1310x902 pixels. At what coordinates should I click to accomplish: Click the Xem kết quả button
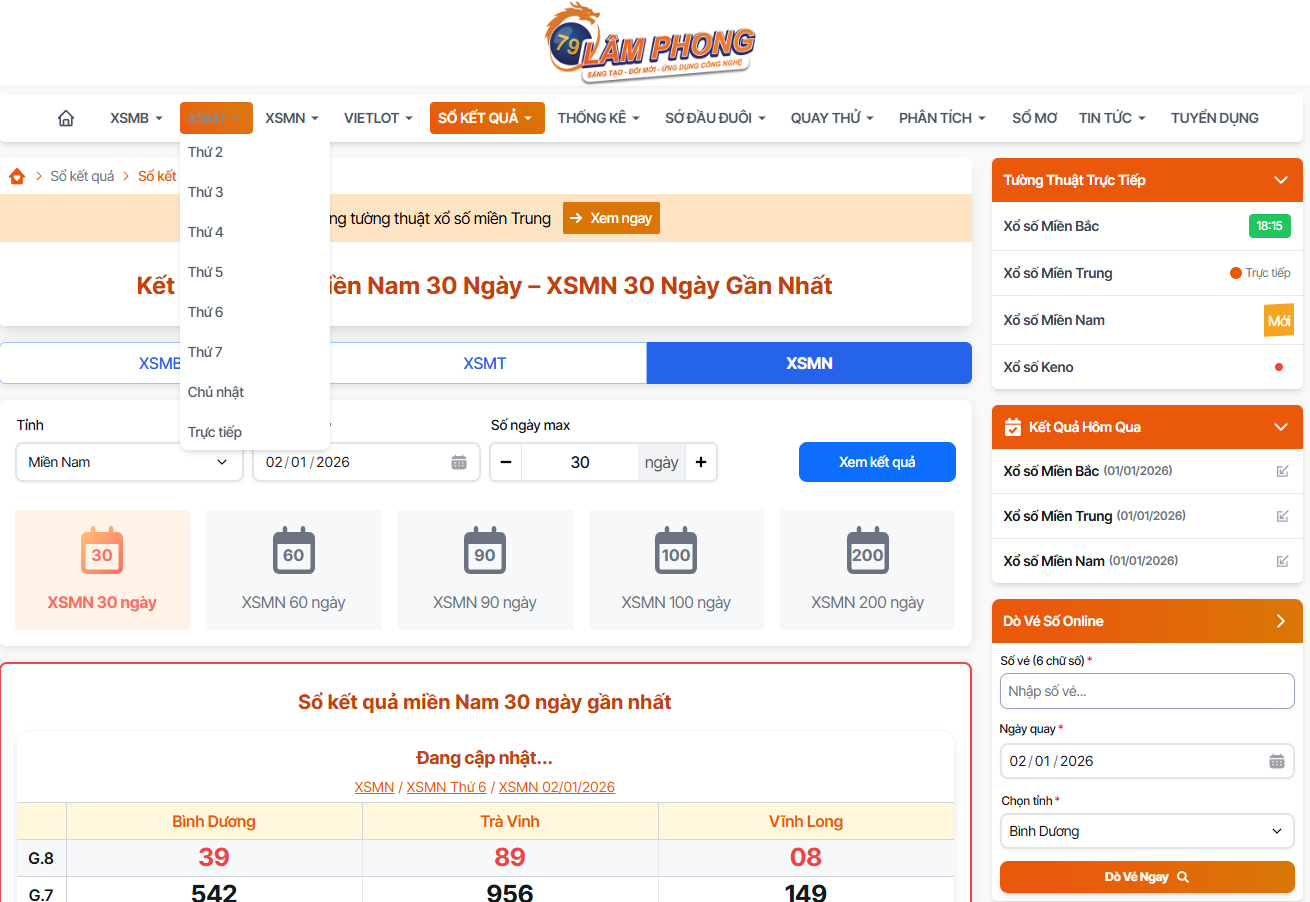tap(877, 462)
